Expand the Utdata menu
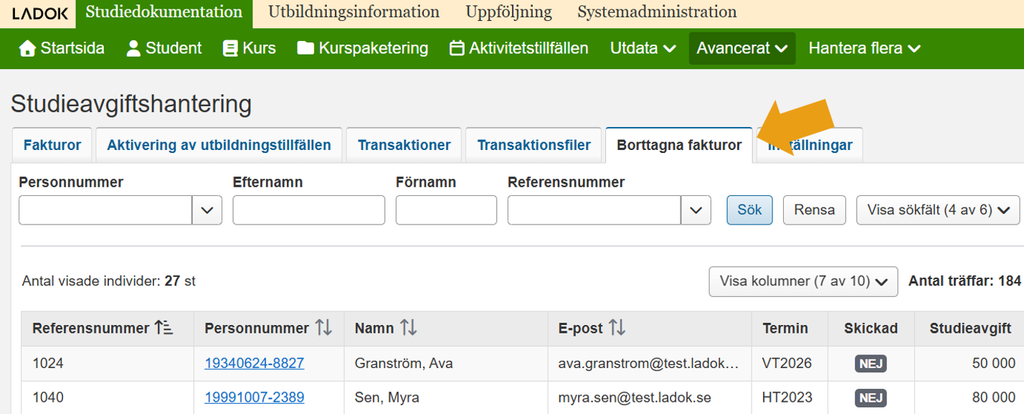Screen dimensions: 1024x414 coord(643,48)
